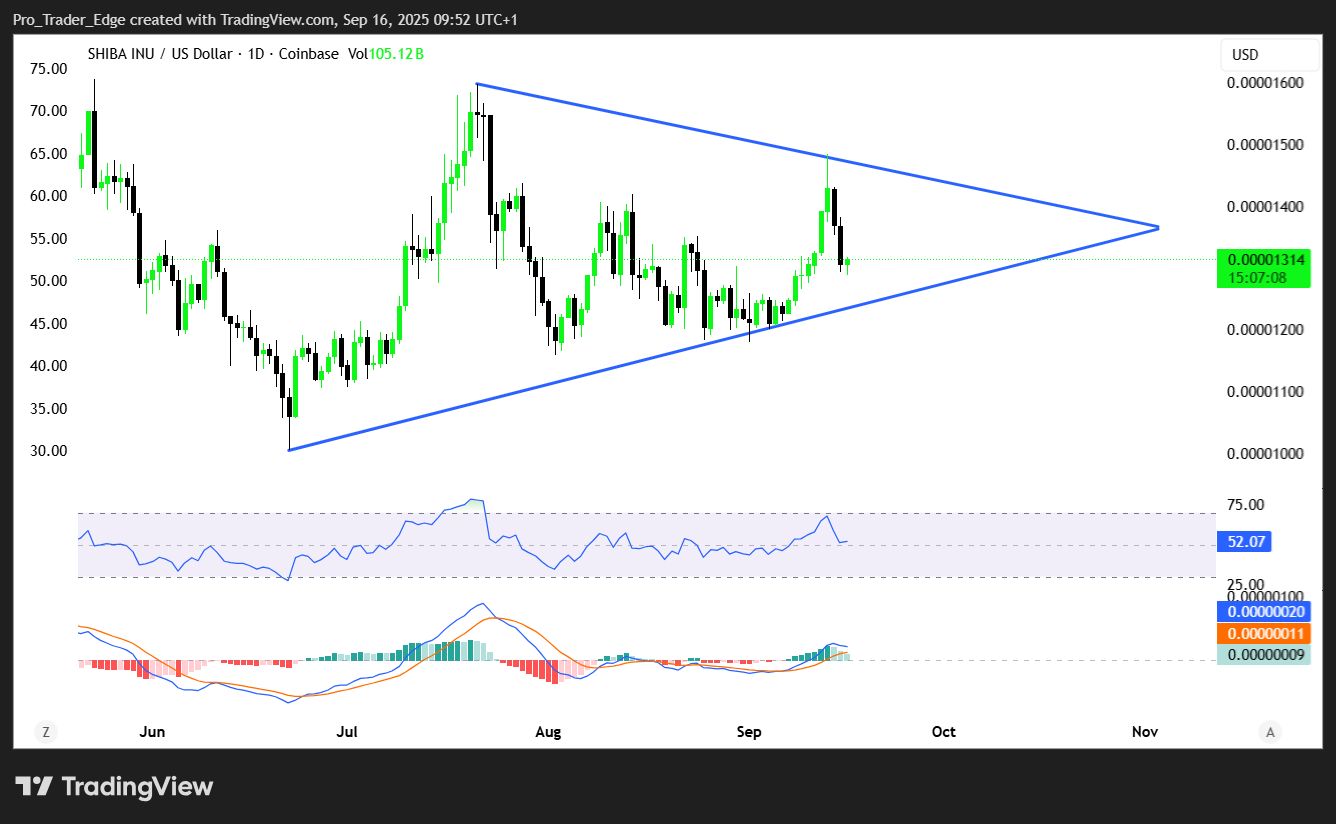Click the A auto-scale button at bottom right

click(1270, 732)
